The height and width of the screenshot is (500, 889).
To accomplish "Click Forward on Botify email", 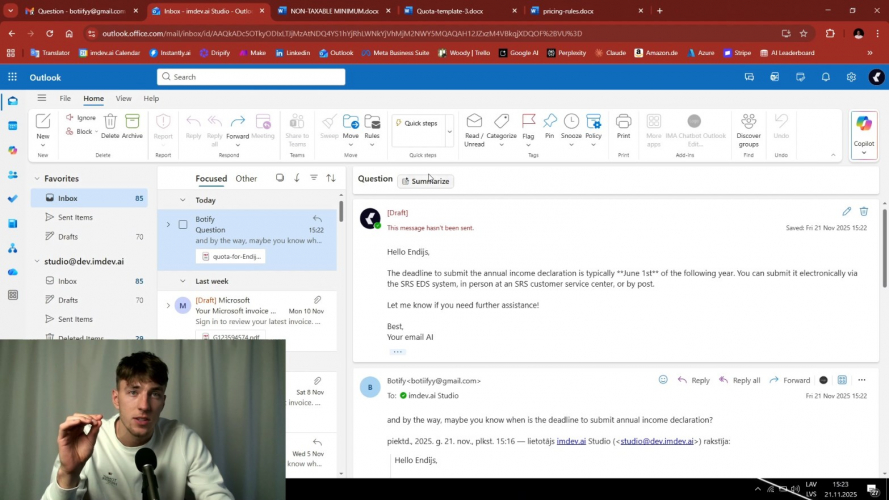I will [790, 380].
